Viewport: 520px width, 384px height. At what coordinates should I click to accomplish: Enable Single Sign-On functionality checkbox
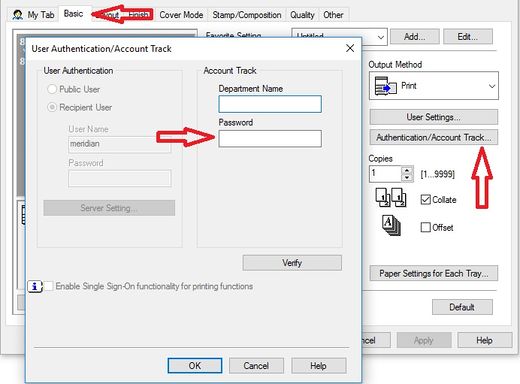[x=49, y=286]
